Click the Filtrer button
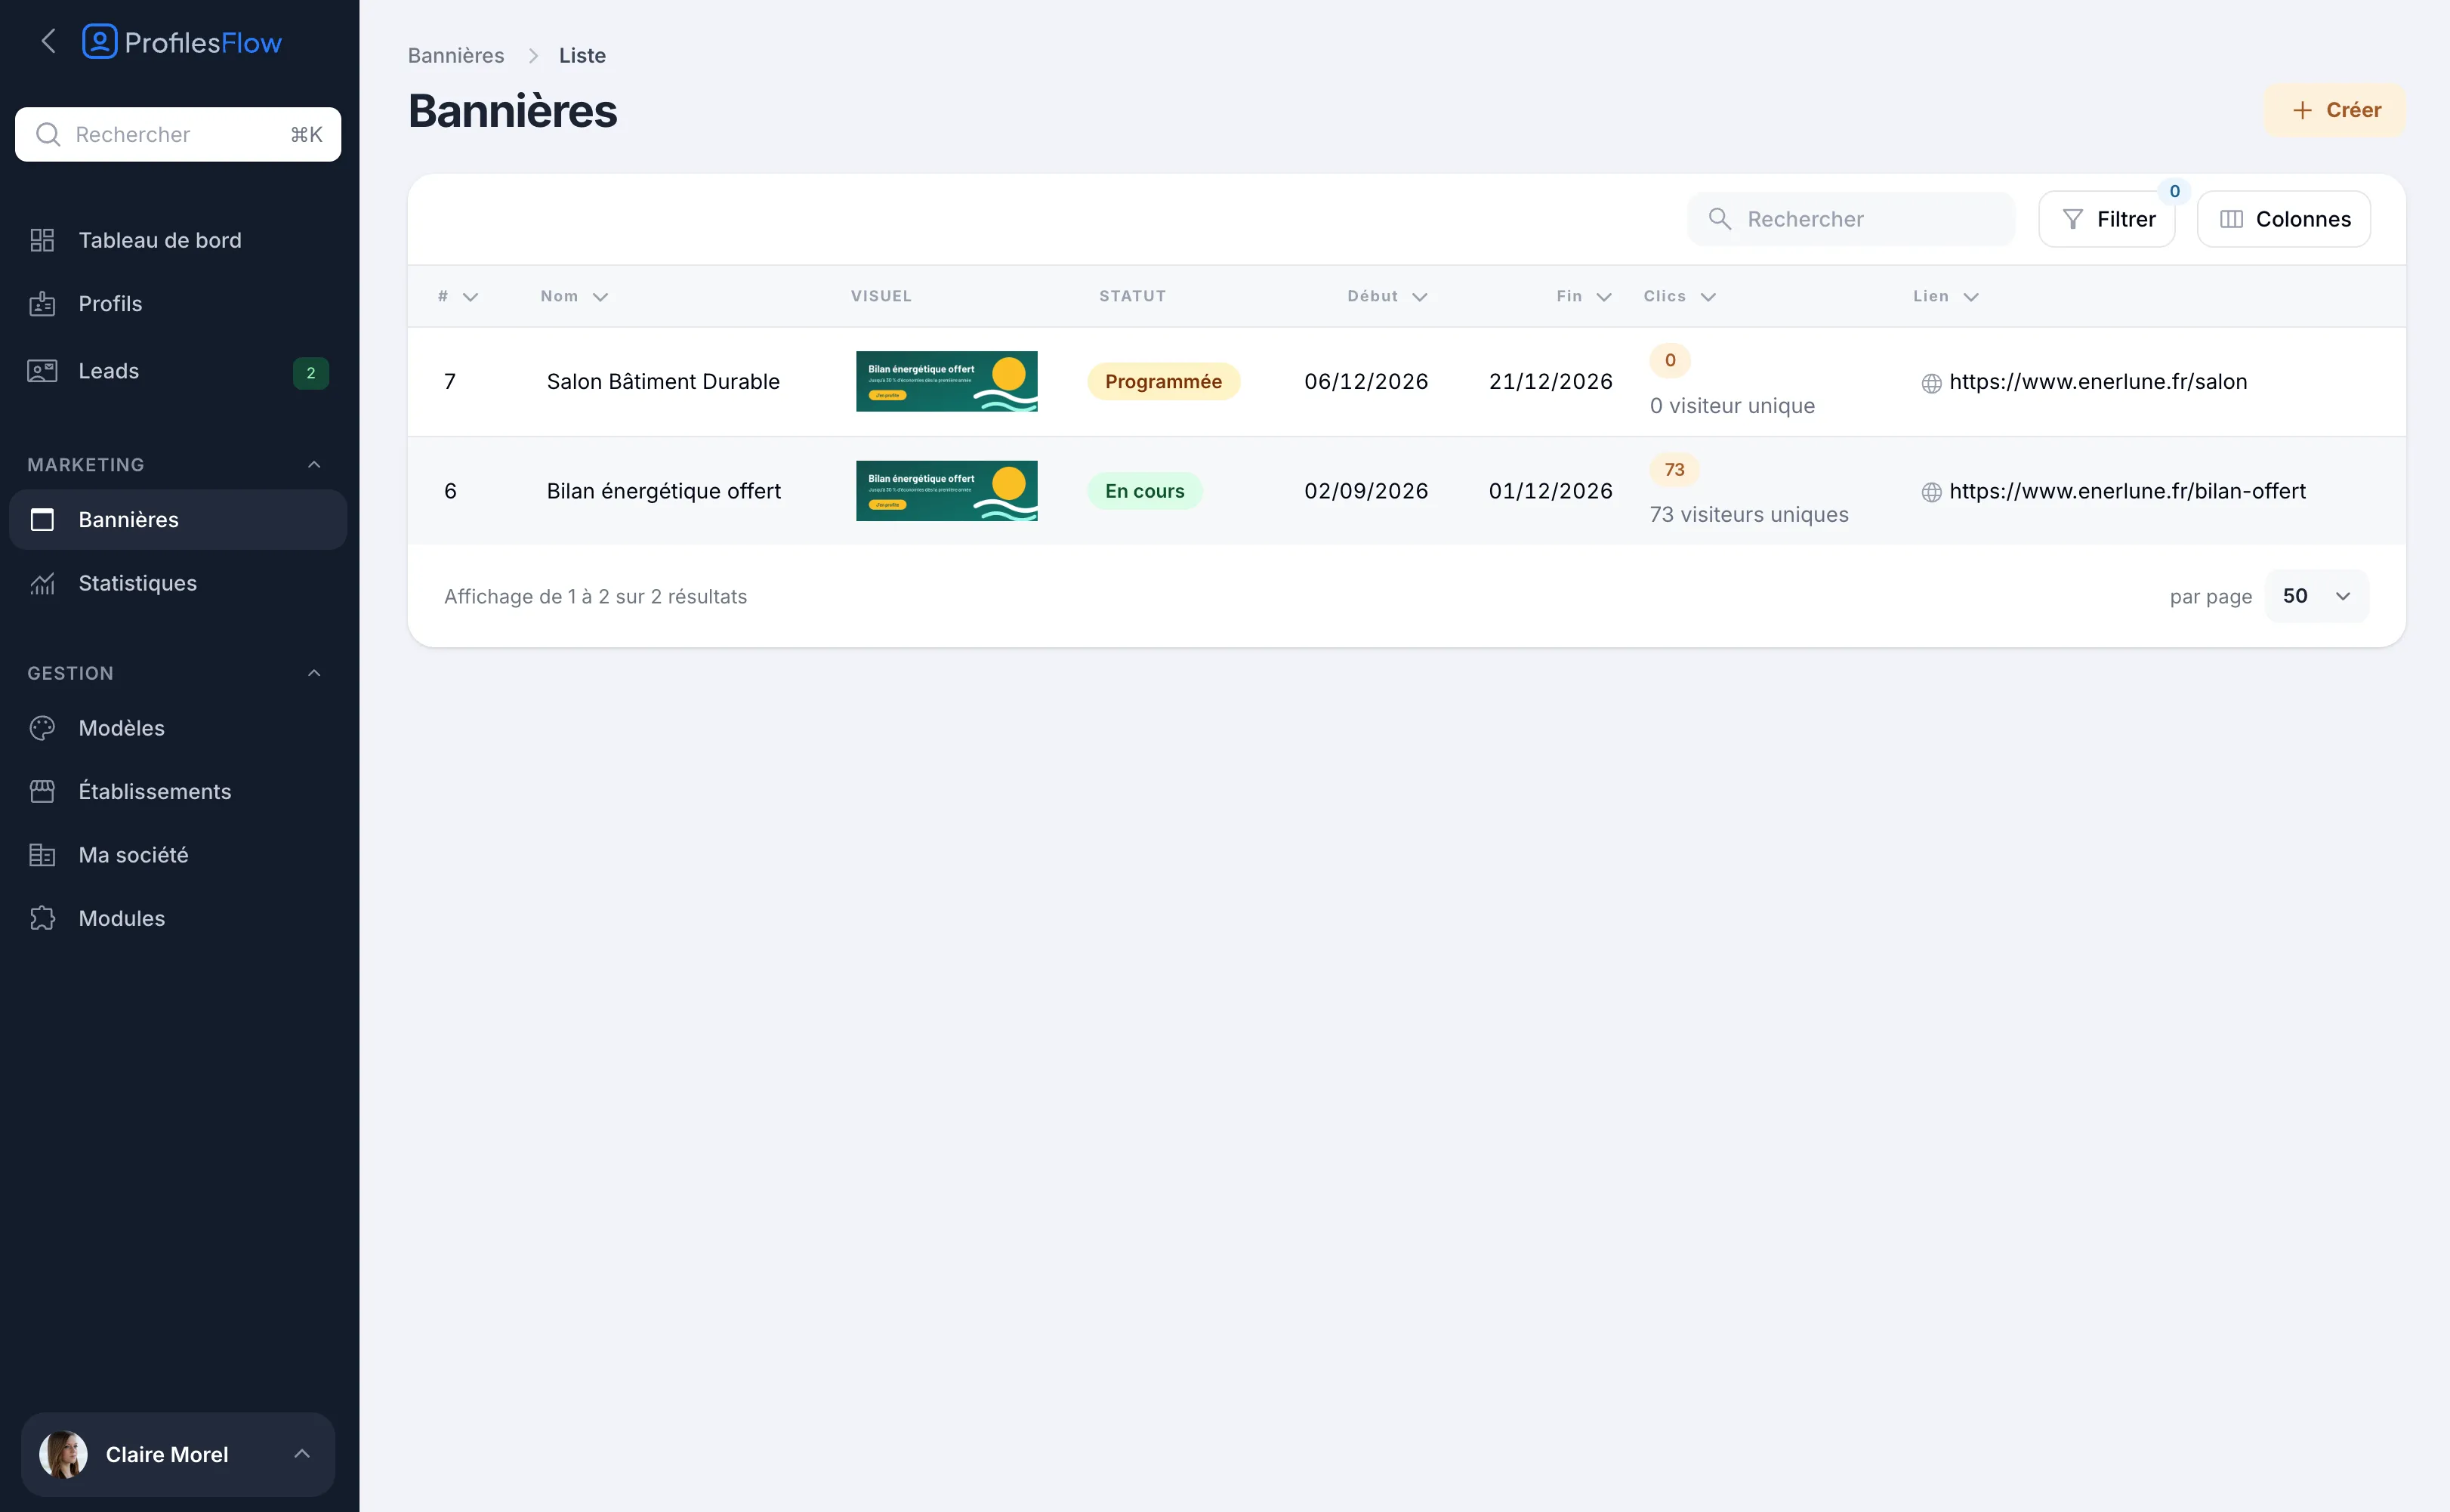Image resolution: width=2450 pixels, height=1512 pixels. [2106, 219]
